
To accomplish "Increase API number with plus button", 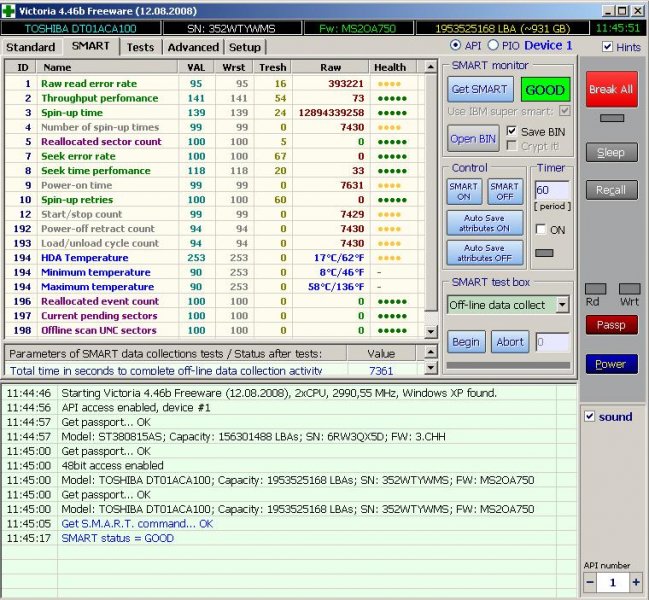I will [x=634, y=582].
